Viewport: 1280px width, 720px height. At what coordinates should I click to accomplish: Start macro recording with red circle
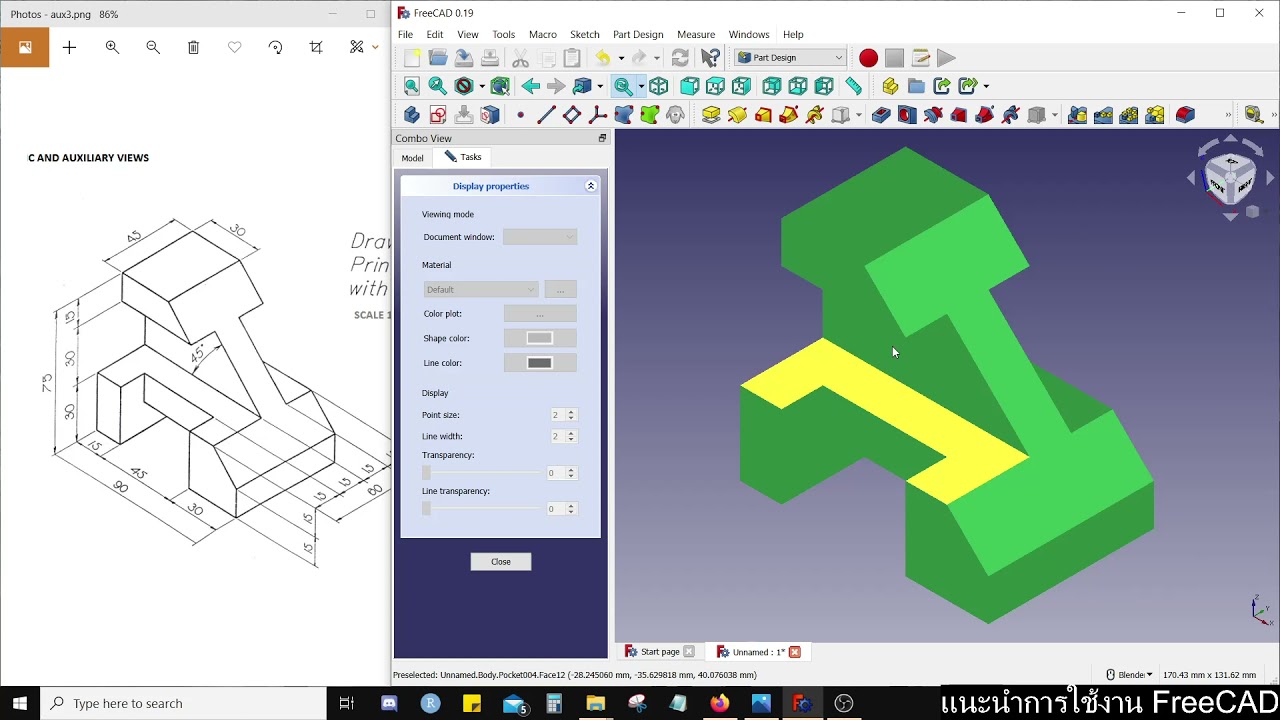pyautogui.click(x=868, y=58)
